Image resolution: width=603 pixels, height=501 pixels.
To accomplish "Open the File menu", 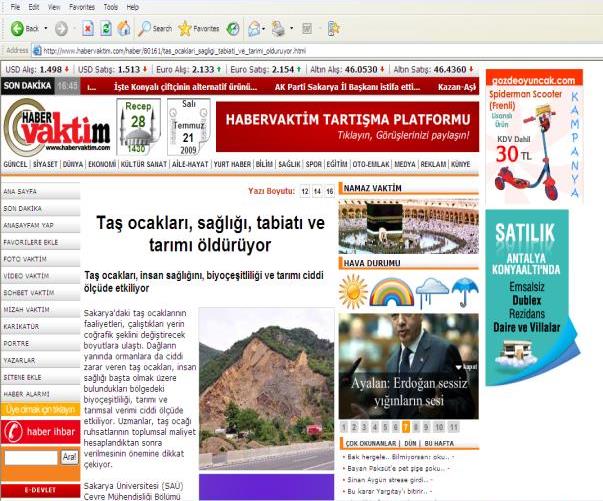I will (x=15, y=7).
